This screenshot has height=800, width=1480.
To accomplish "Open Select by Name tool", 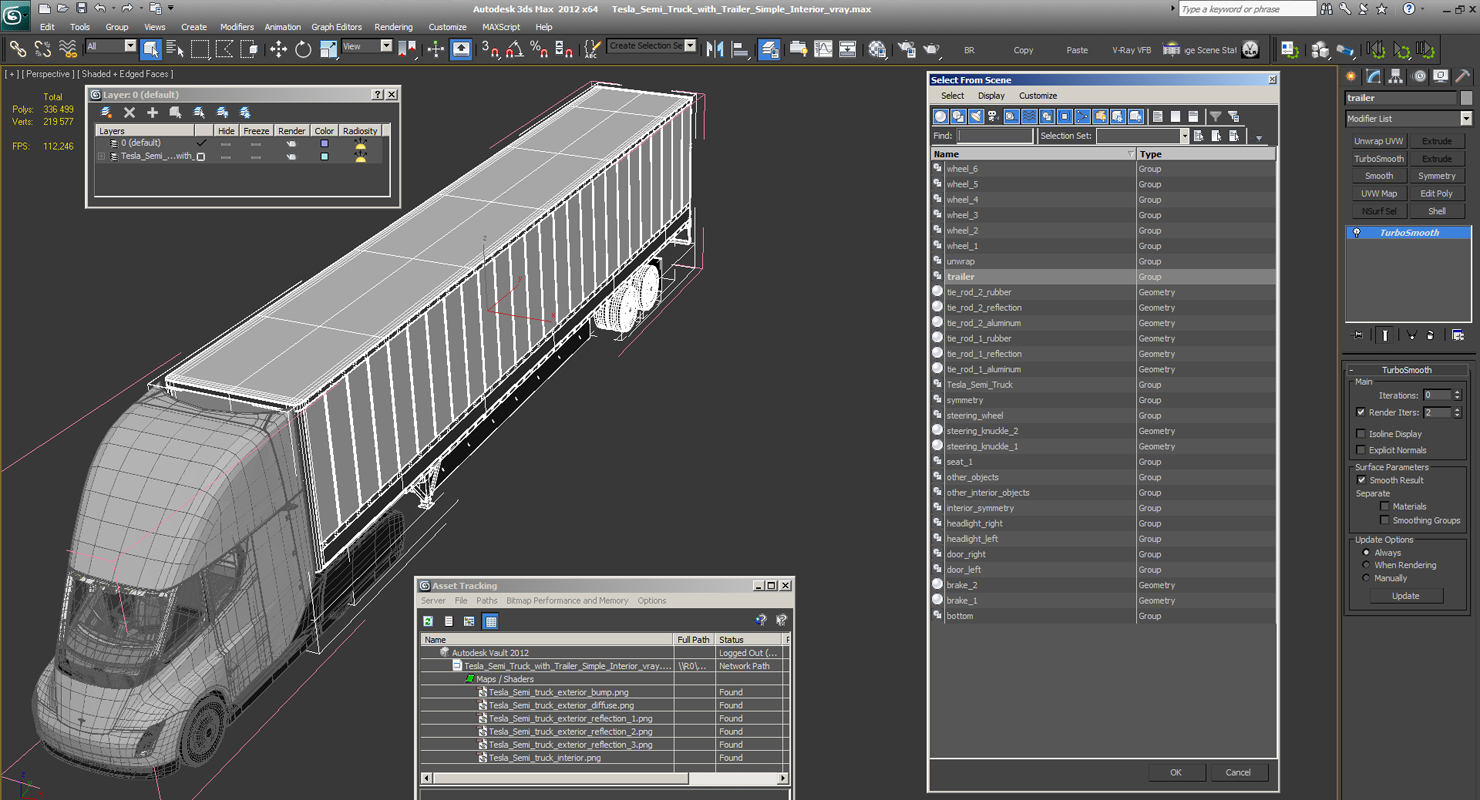I will point(175,48).
